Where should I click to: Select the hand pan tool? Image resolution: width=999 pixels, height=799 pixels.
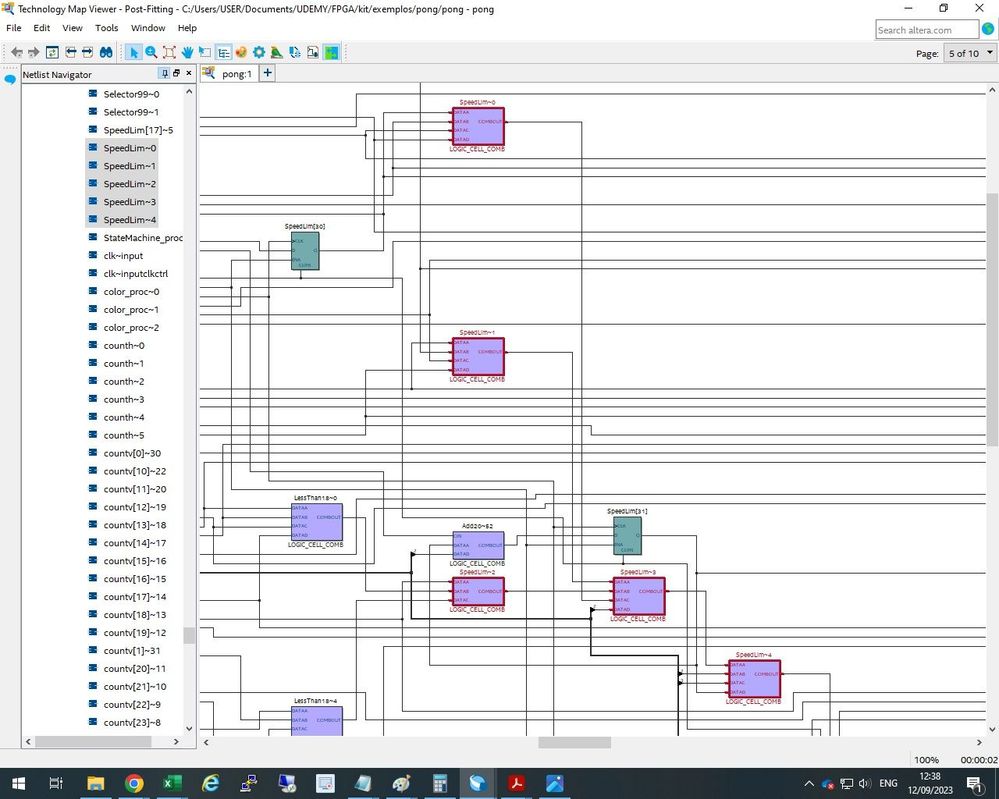[x=187, y=52]
